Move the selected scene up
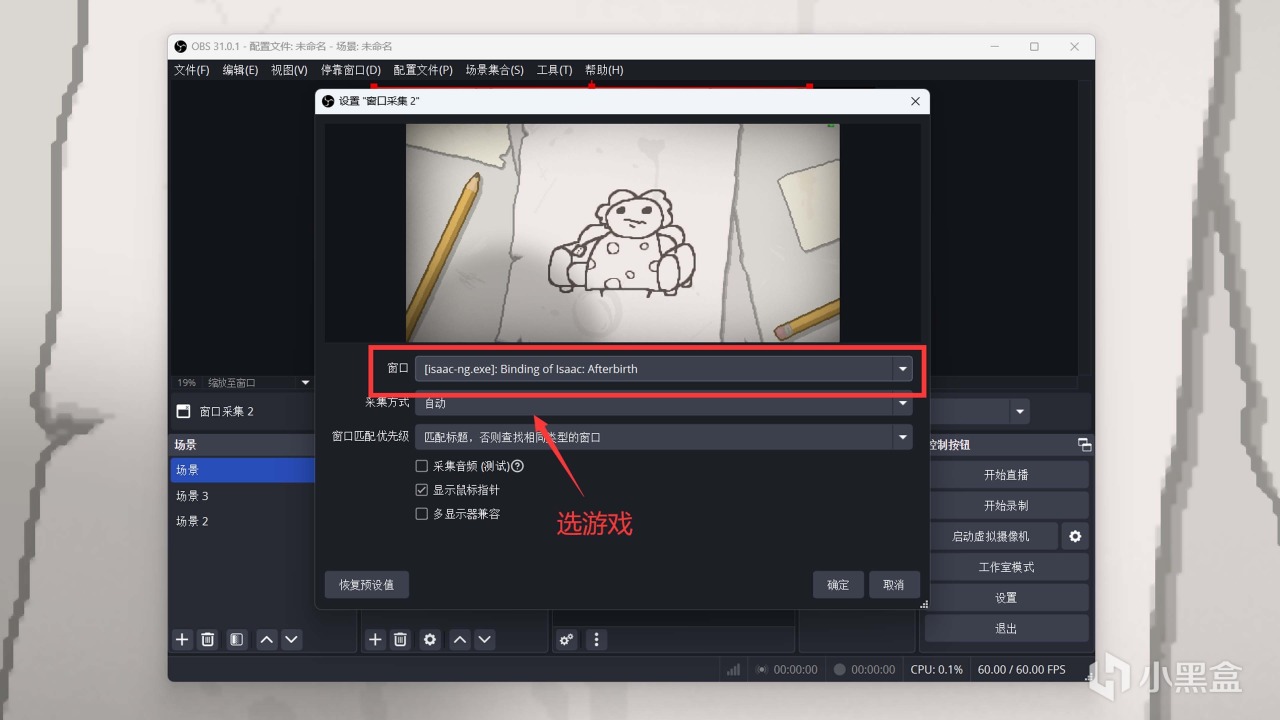This screenshot has height=720, width=1280. pyautogui.click(x=267, y=639)
